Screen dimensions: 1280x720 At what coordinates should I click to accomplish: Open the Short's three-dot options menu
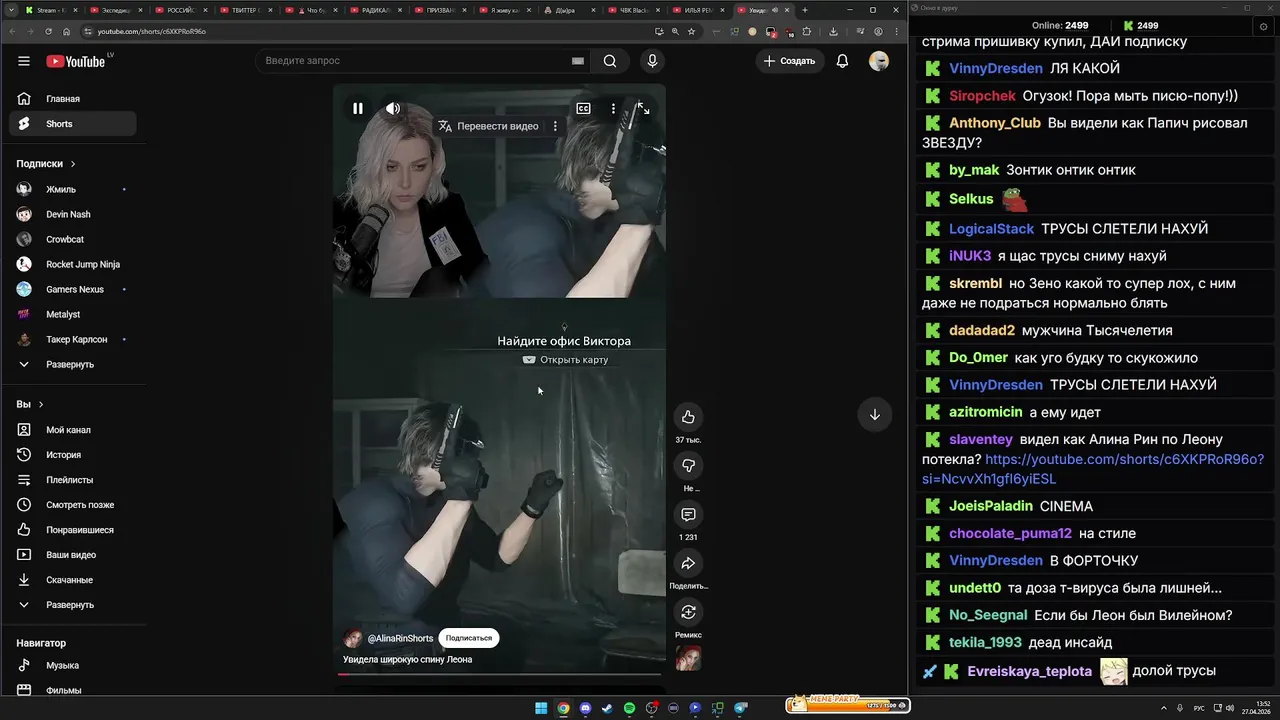[613, 108]
